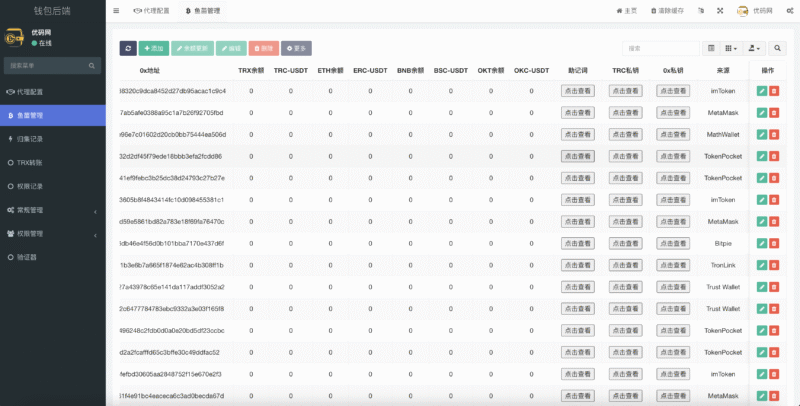
Task: Click the 搜索 input field above the table
Action: pyautogui.click(x=661, y=48)
